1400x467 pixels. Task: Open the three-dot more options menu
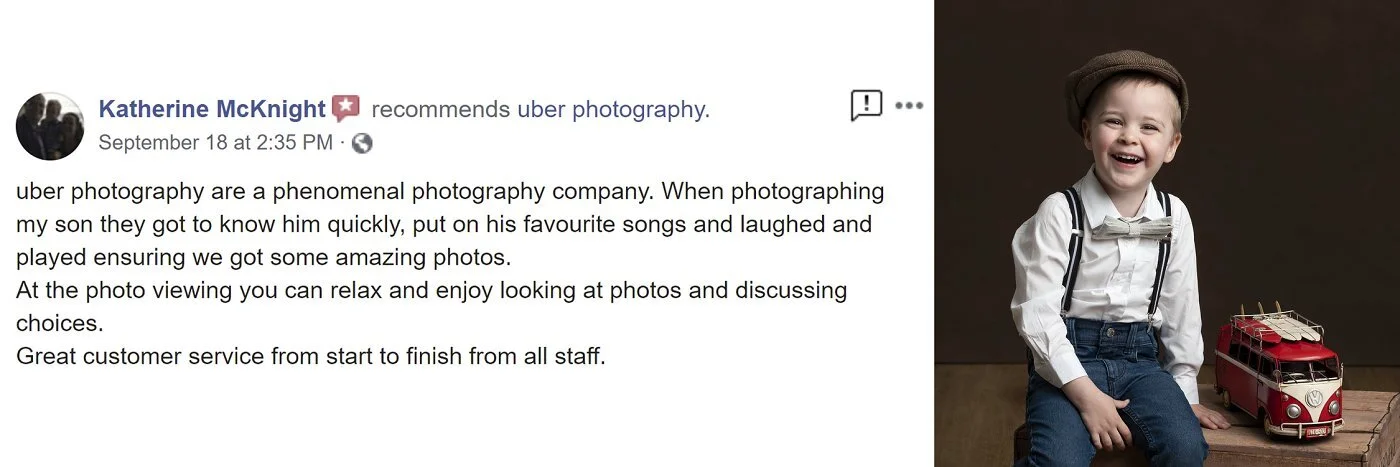pos(908,105)
